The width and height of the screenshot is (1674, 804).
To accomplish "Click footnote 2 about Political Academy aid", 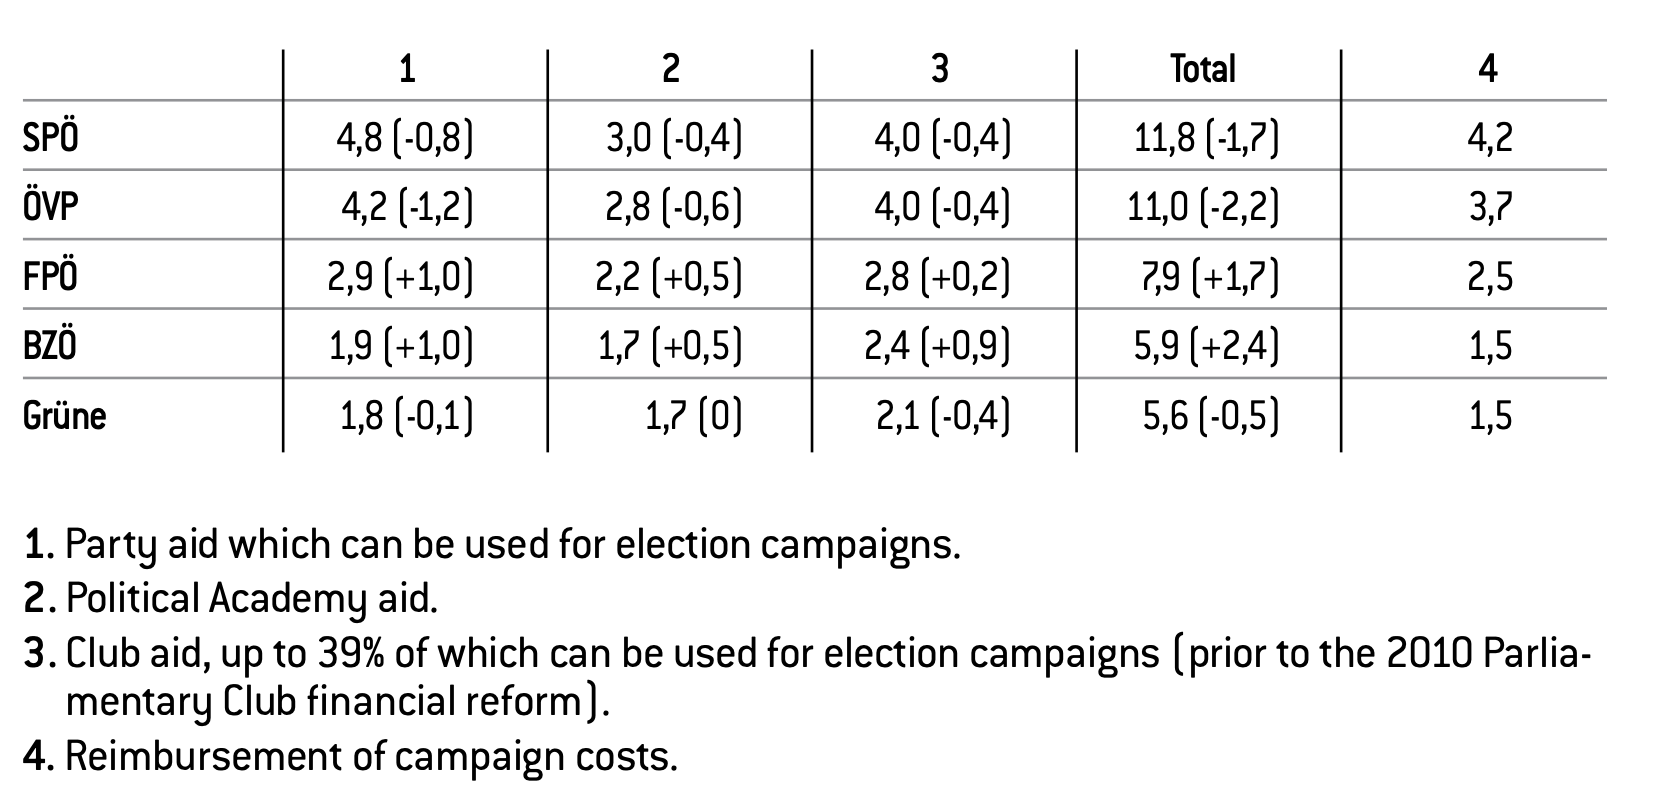I will coord(231,598).
